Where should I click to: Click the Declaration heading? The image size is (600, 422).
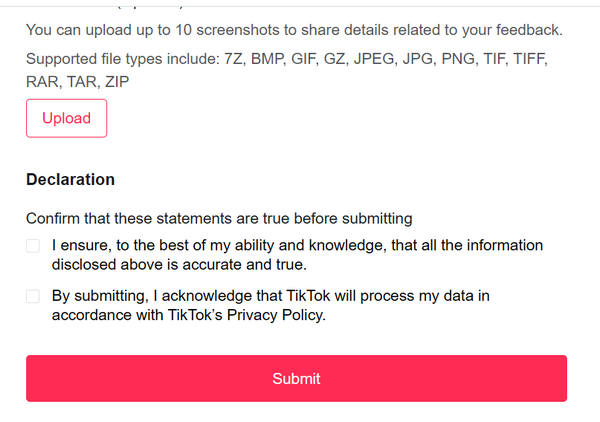coord(70,180)
